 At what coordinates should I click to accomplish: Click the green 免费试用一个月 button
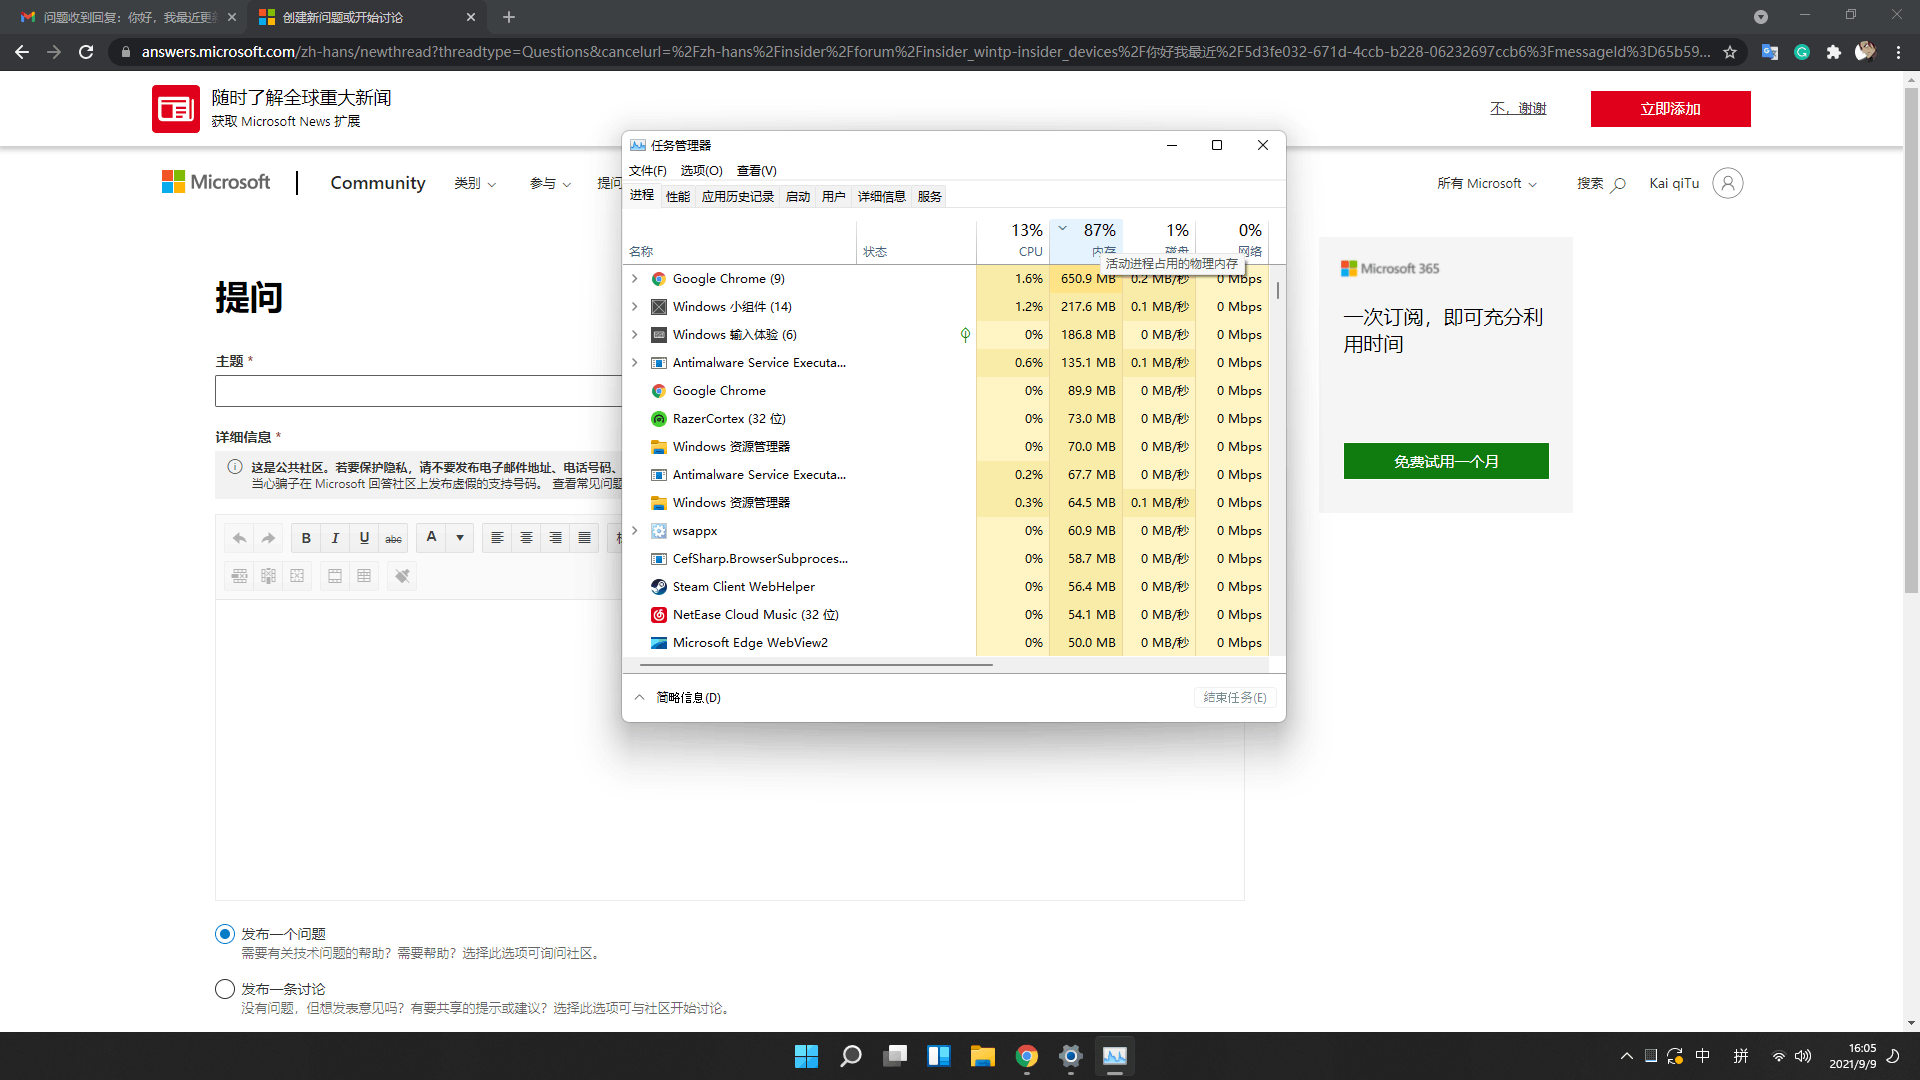(x=1446, y=461)
